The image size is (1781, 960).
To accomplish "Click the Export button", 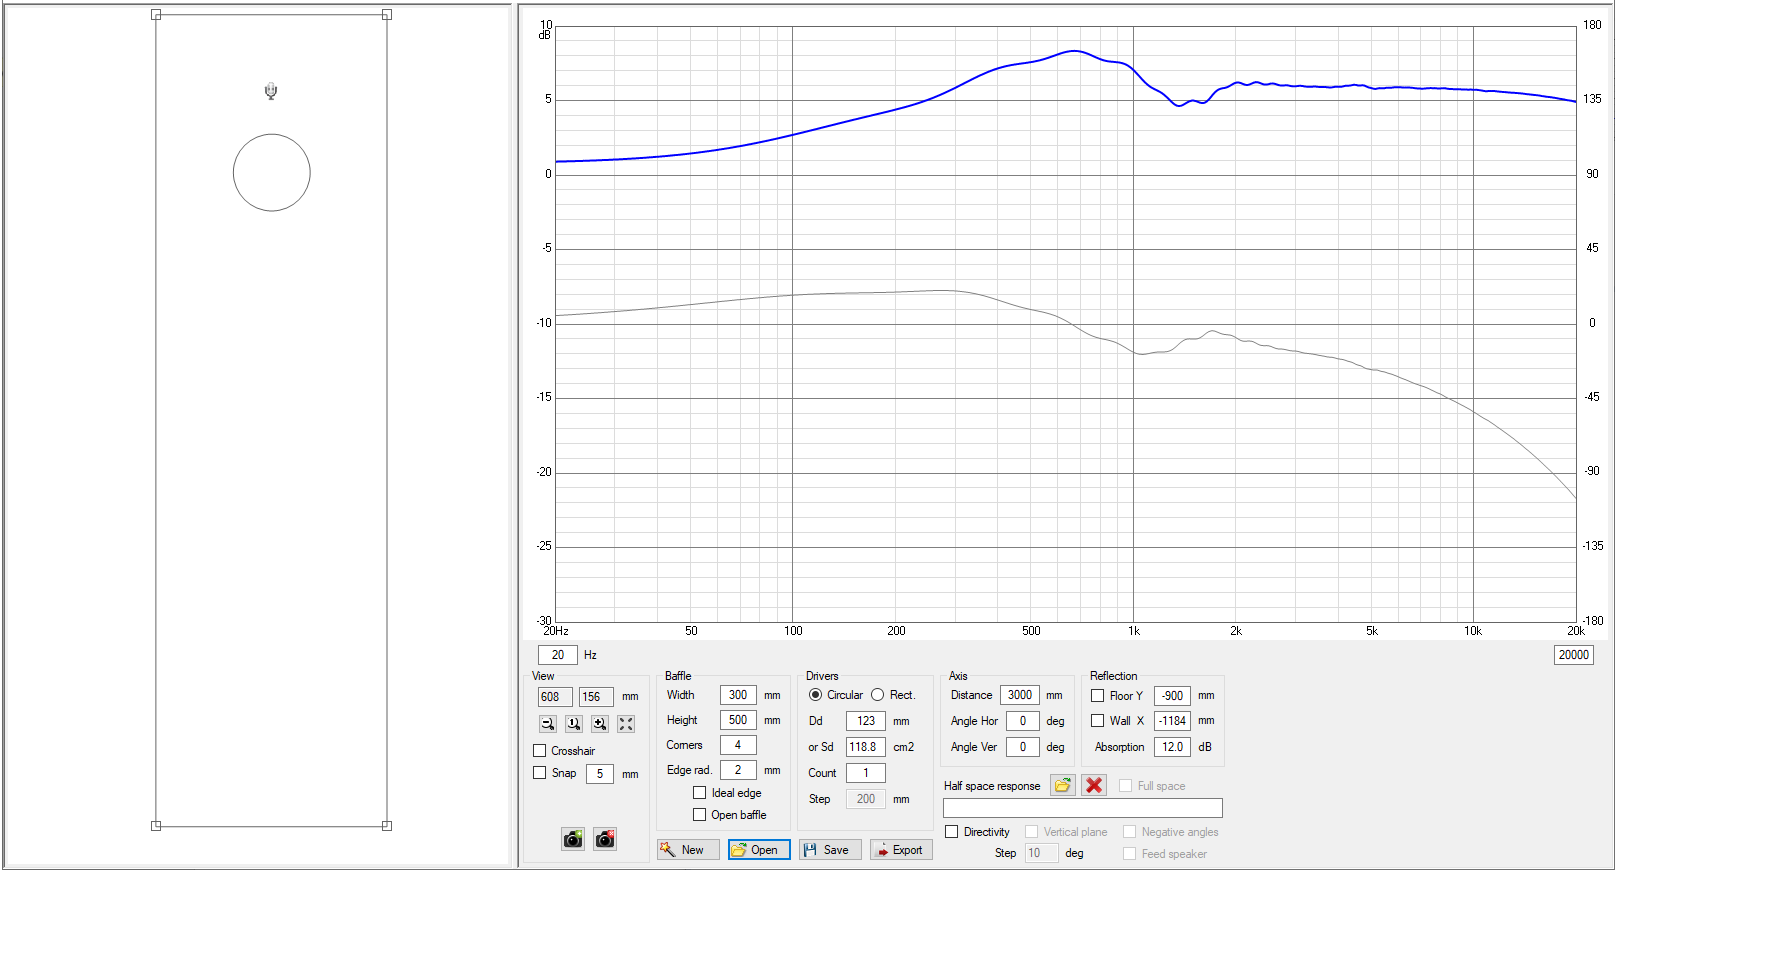I will [901, 850].
